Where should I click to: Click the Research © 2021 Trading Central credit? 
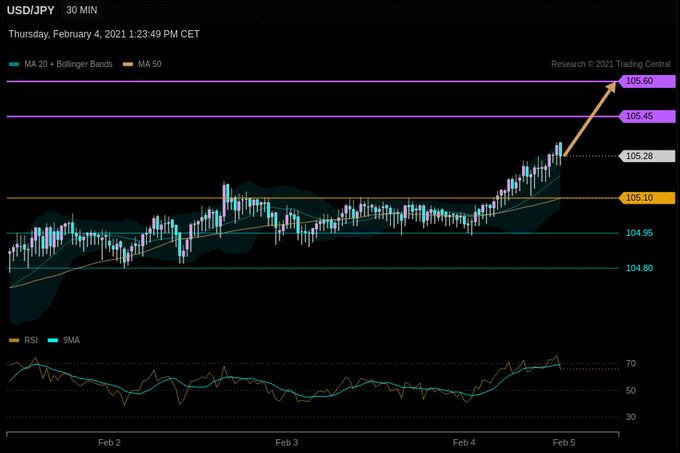(x=611, y=64)
